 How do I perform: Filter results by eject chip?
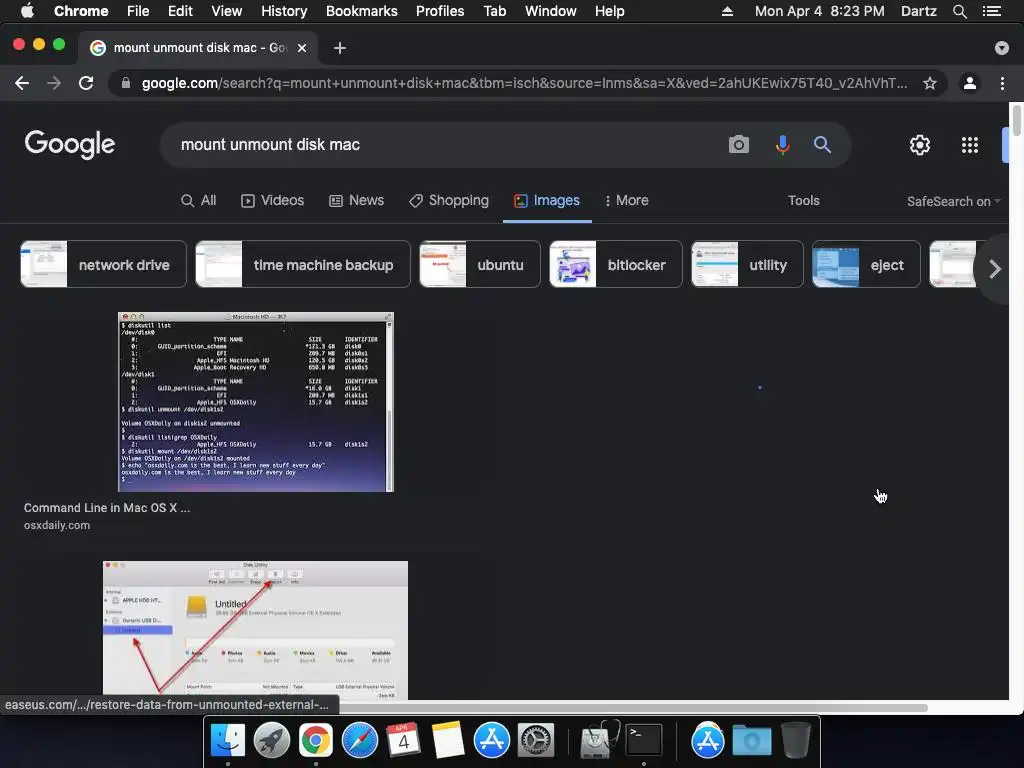(x=866, y=264)
